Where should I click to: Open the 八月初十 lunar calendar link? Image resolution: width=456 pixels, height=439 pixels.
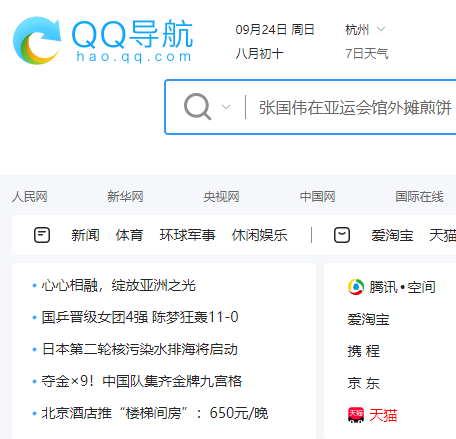pos(259,53)
